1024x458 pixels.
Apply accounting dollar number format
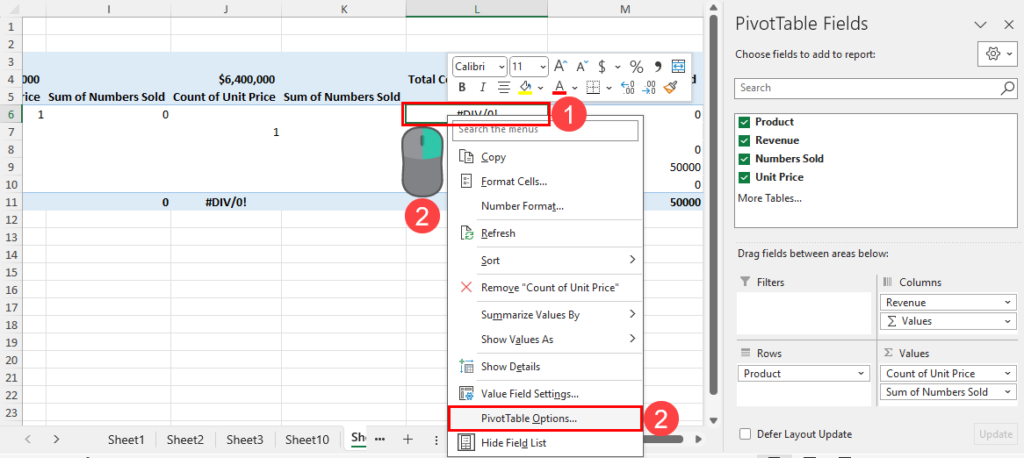point(601,66)
